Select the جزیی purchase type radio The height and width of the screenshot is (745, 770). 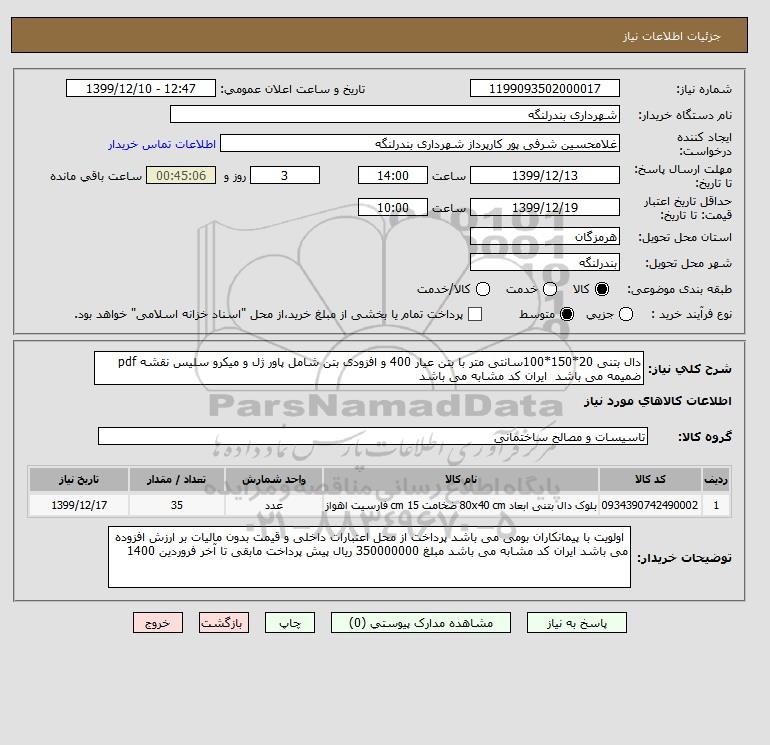point(626,314)
